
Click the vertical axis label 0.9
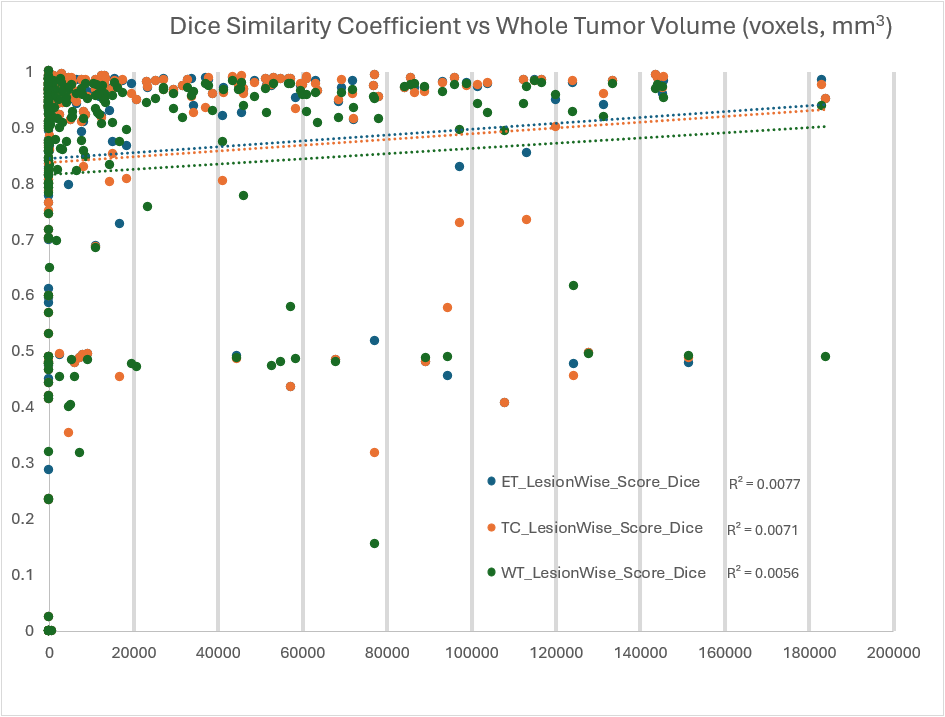[x=23, y=128]
